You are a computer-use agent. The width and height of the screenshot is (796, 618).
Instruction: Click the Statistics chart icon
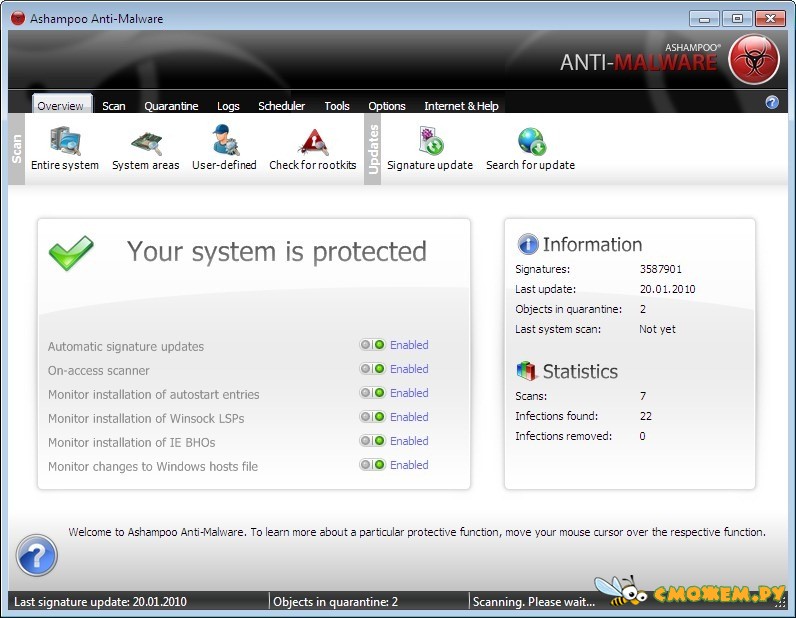[x=526, y=371]
